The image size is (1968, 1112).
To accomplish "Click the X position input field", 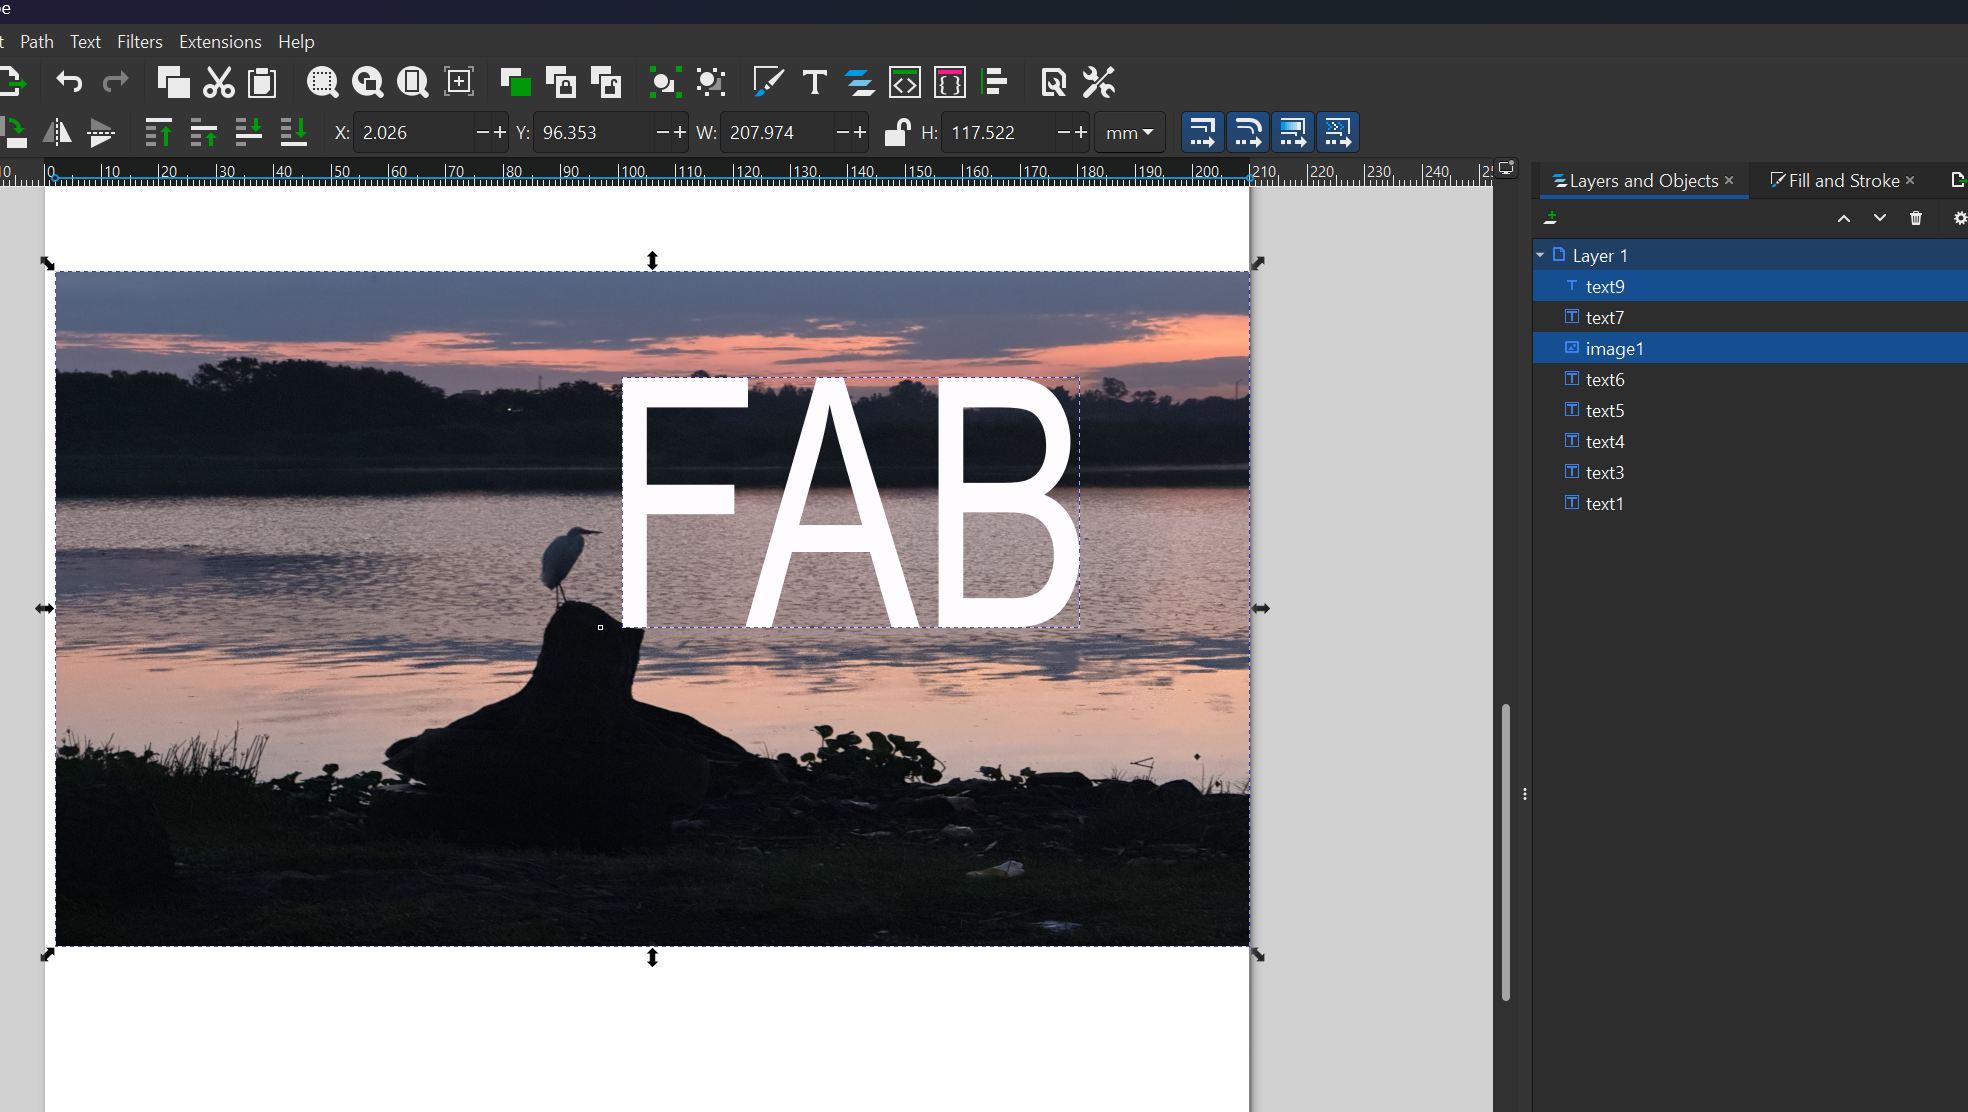I will coord(414,132).
